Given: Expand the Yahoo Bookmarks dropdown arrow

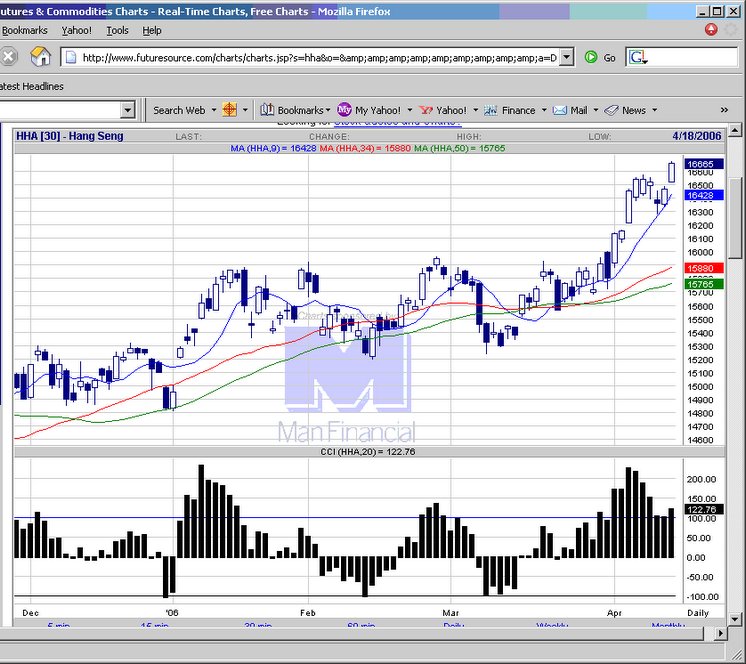Looking at the screenshot, I should pyautogui.click(x=328, y=110).
